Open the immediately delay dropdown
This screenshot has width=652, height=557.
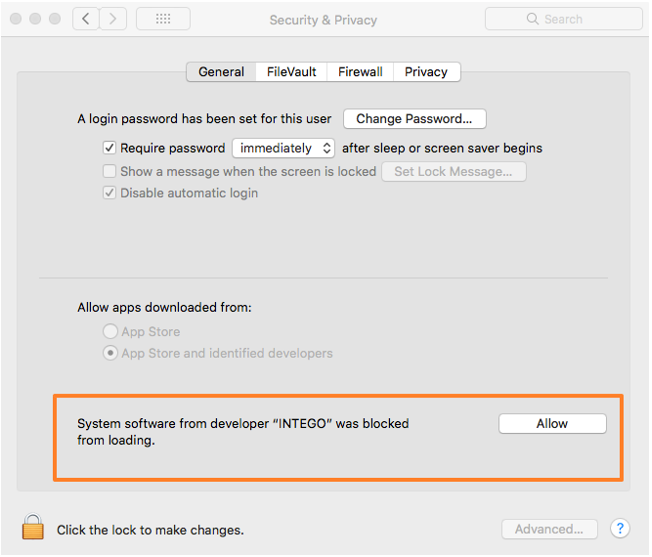point(284,148)
